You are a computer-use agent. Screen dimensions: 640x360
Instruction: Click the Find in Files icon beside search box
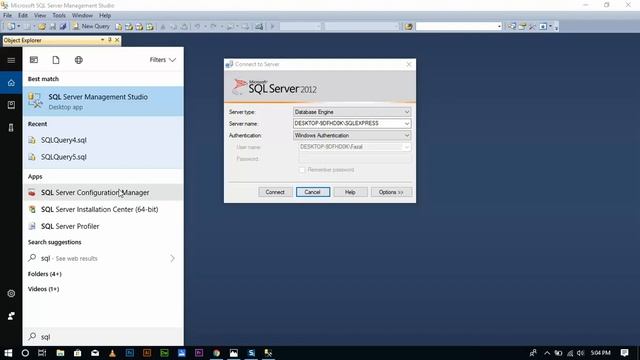click(x=408, y=27)
